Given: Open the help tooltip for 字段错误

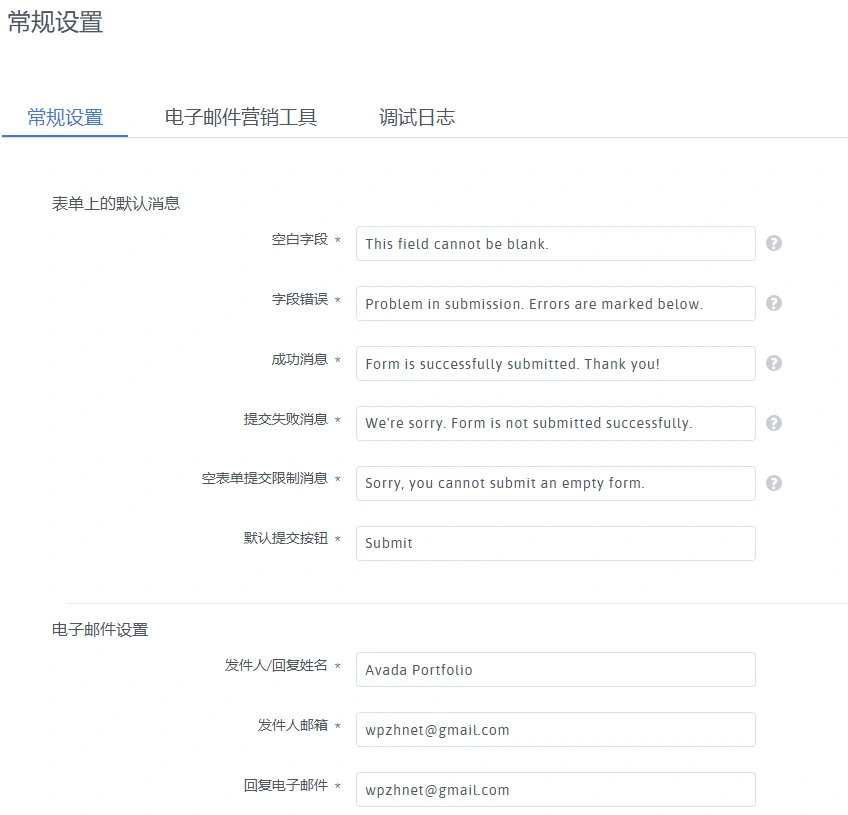Looking at the screenshot, I should coord(773,303).
